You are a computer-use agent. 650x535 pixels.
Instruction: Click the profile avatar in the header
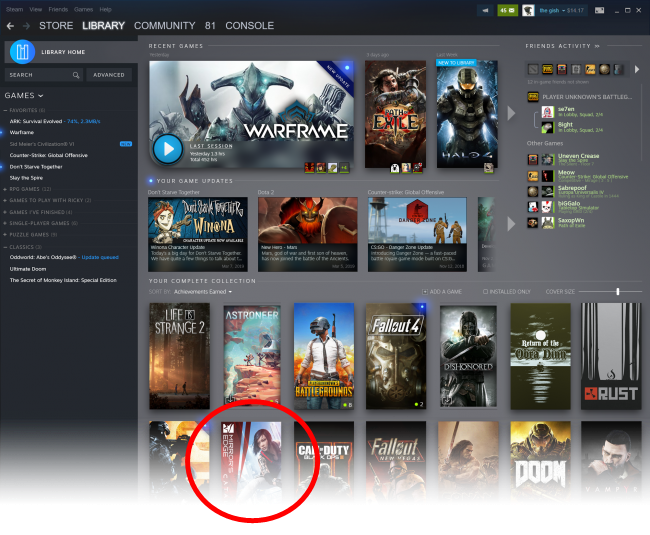click(528, 10)
